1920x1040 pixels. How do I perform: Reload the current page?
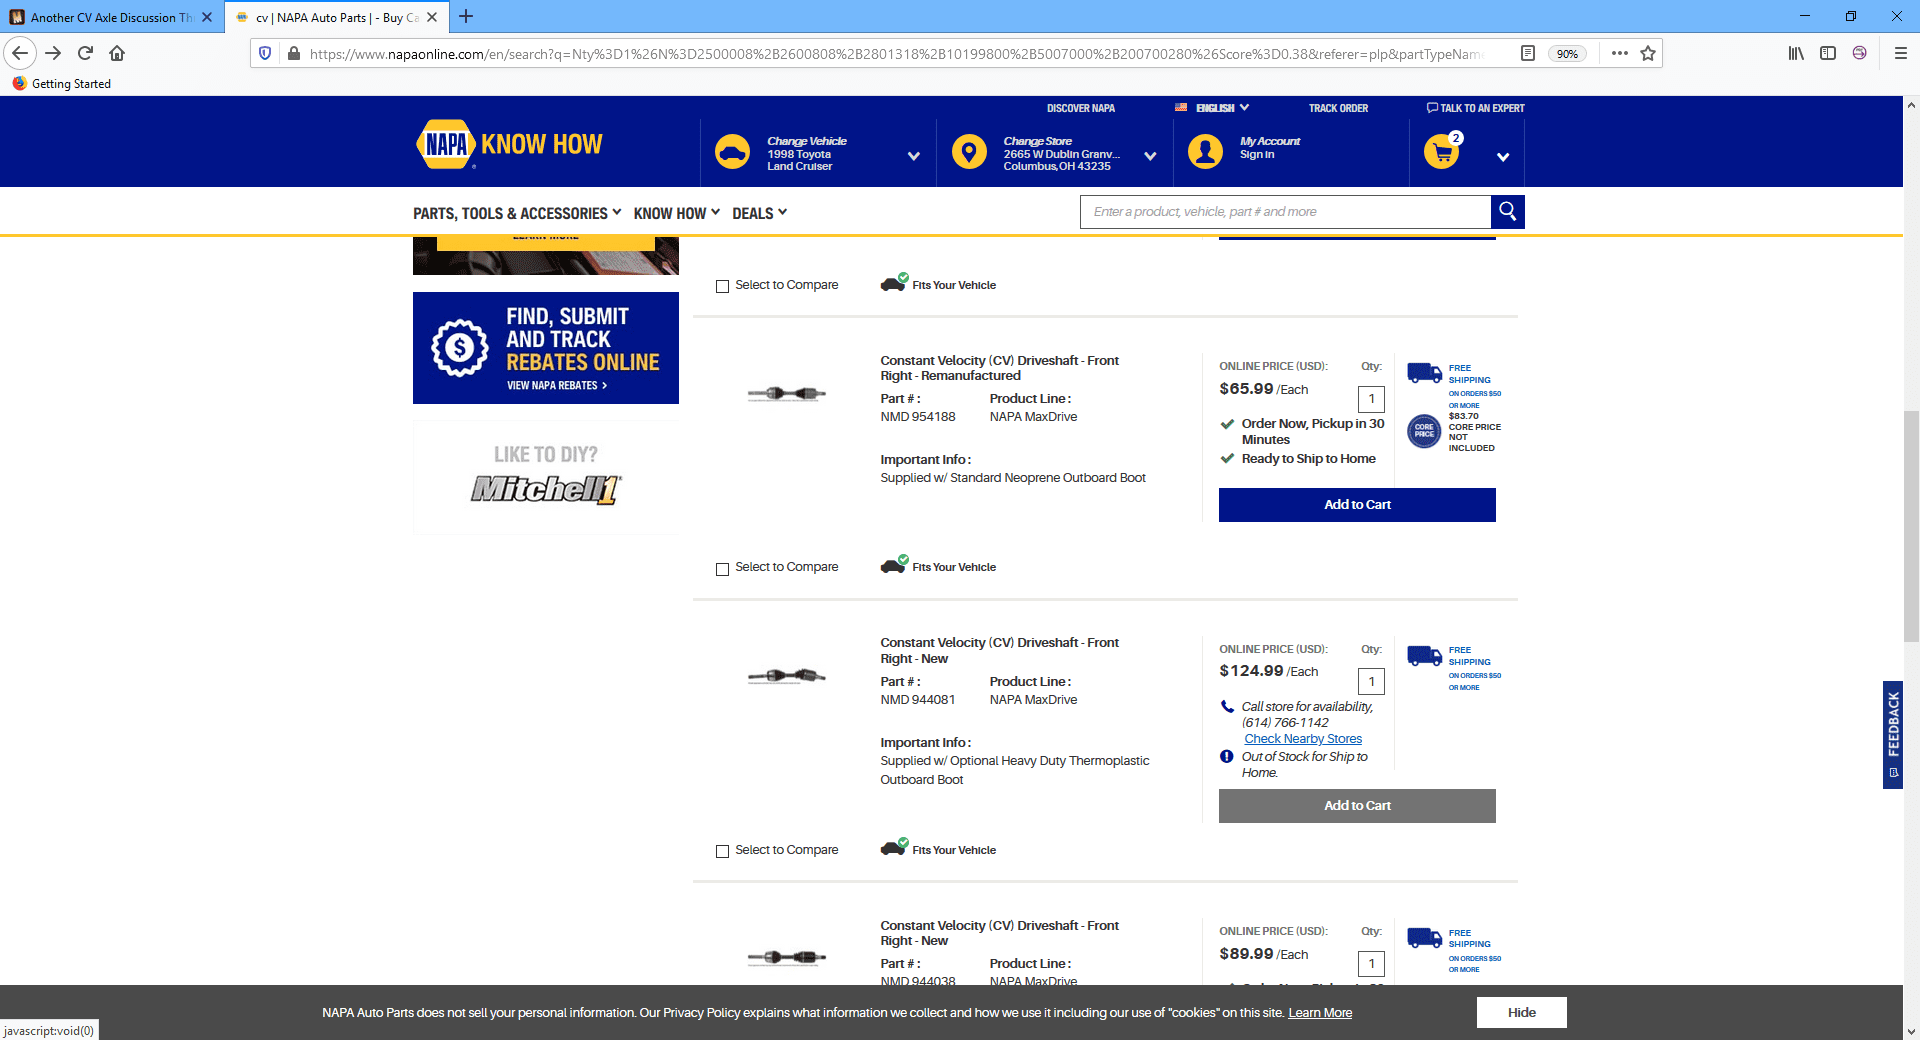[85, 53]
